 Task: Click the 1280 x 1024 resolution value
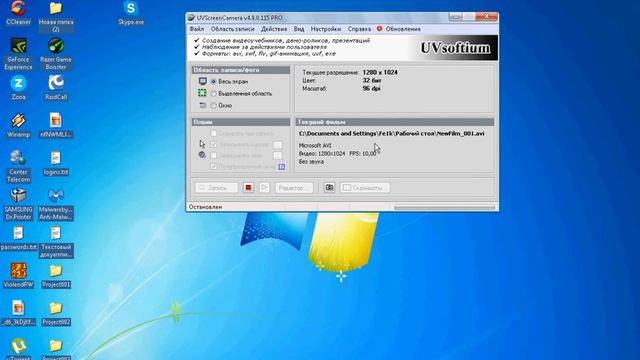380,72
